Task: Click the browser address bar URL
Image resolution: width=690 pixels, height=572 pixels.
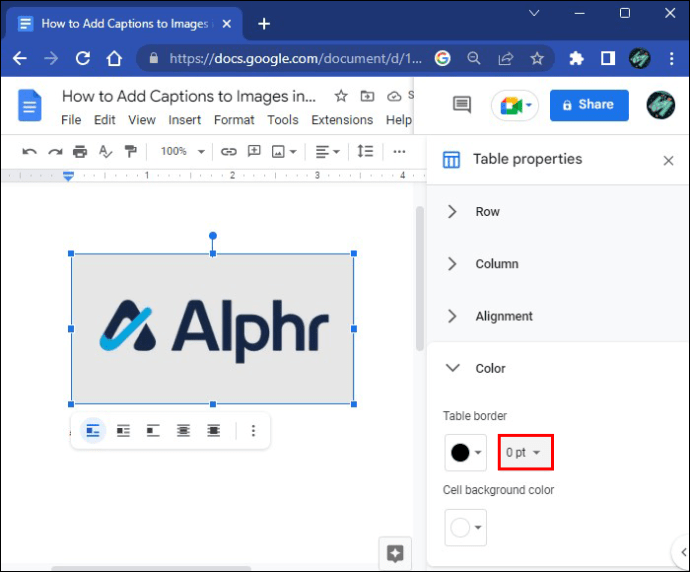Action: coord(295,59)
